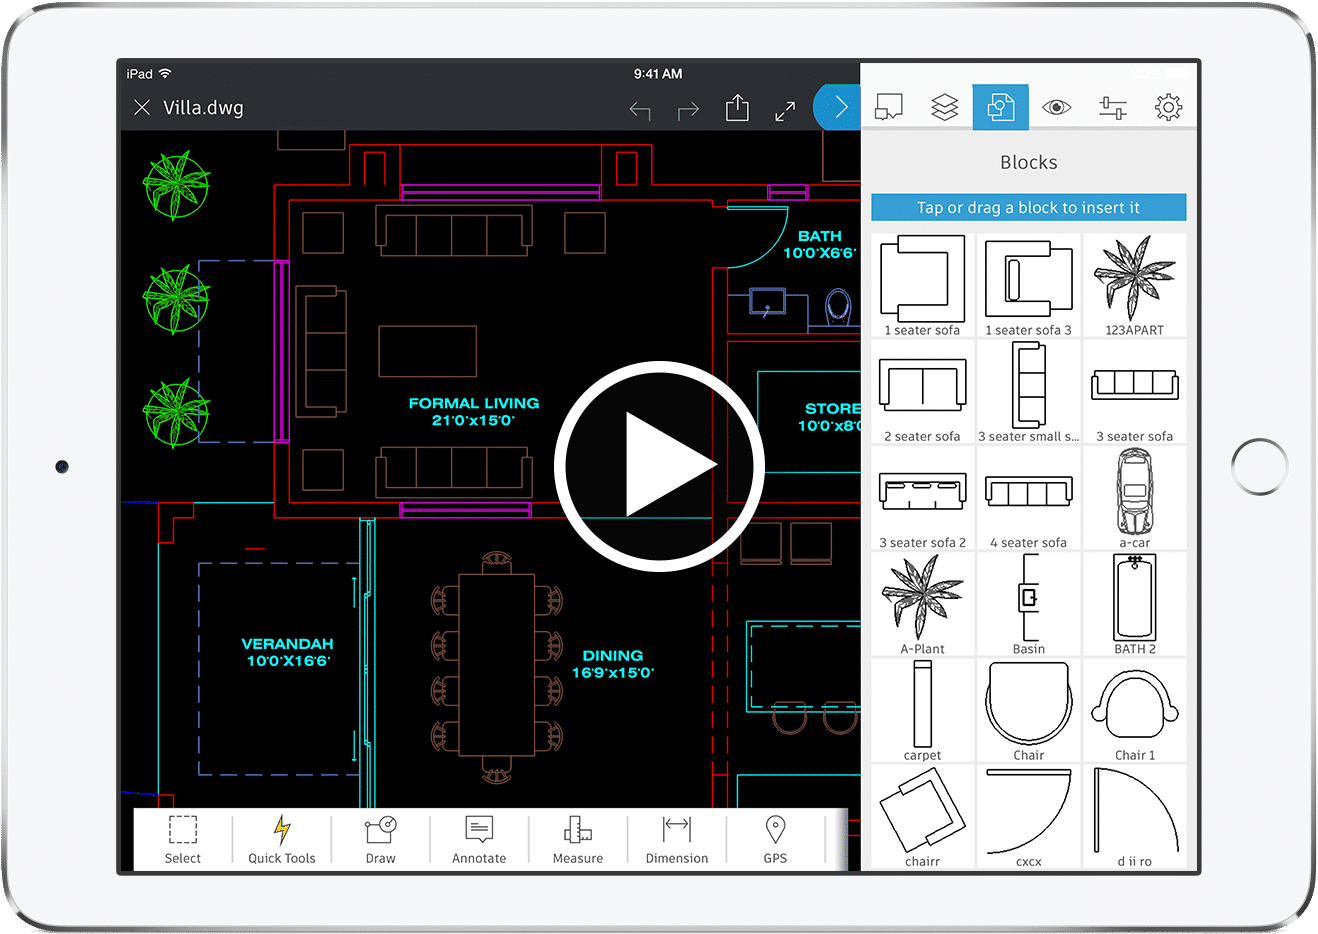Open the share/export icon
This screenshot has width=1318, height=934.
coord(737,107)
